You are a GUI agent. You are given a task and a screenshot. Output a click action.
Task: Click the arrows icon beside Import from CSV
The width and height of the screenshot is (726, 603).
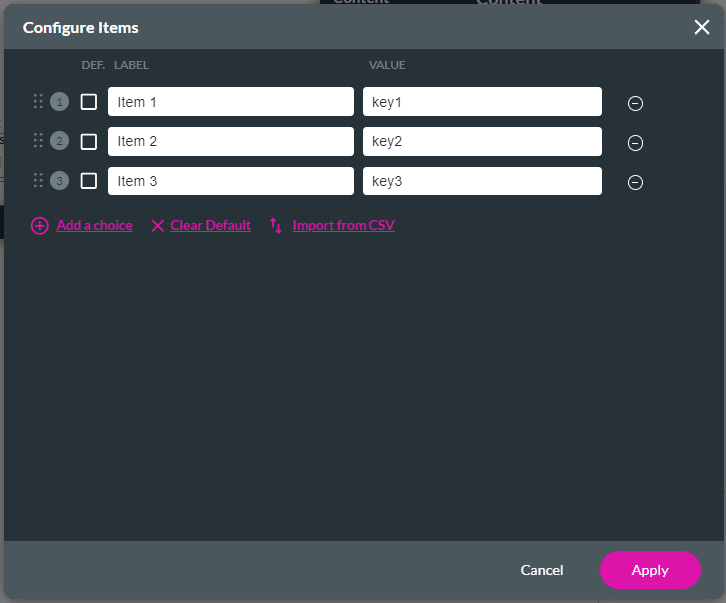pos(276,226)
